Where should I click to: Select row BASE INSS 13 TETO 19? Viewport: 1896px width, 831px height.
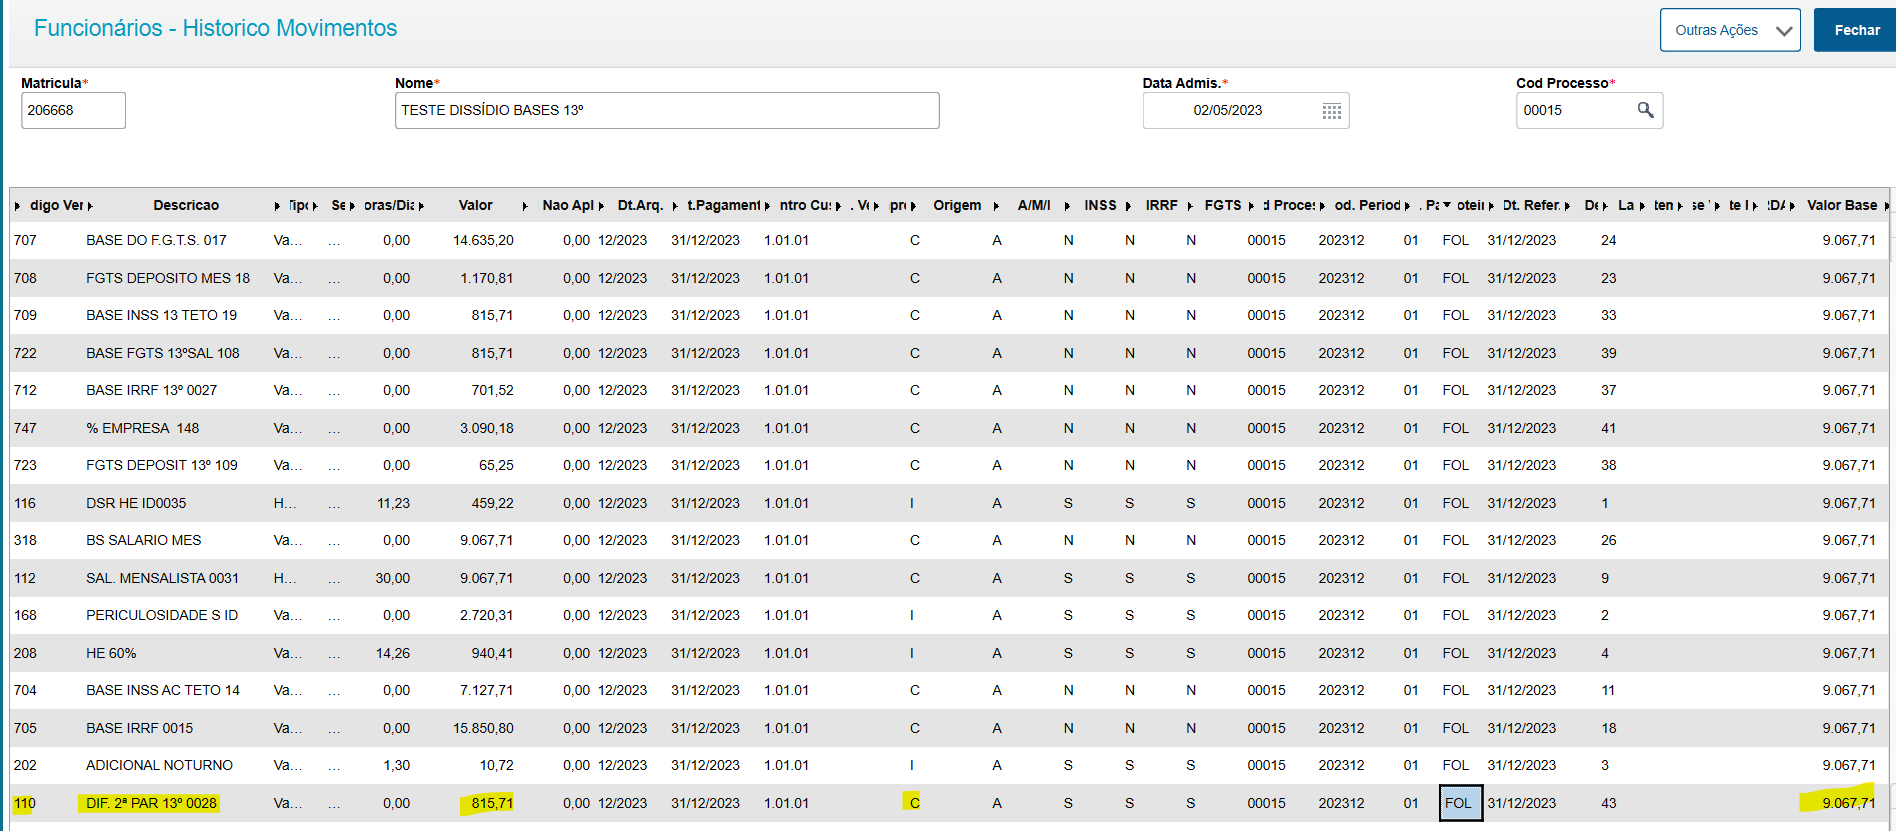[949, 315]
